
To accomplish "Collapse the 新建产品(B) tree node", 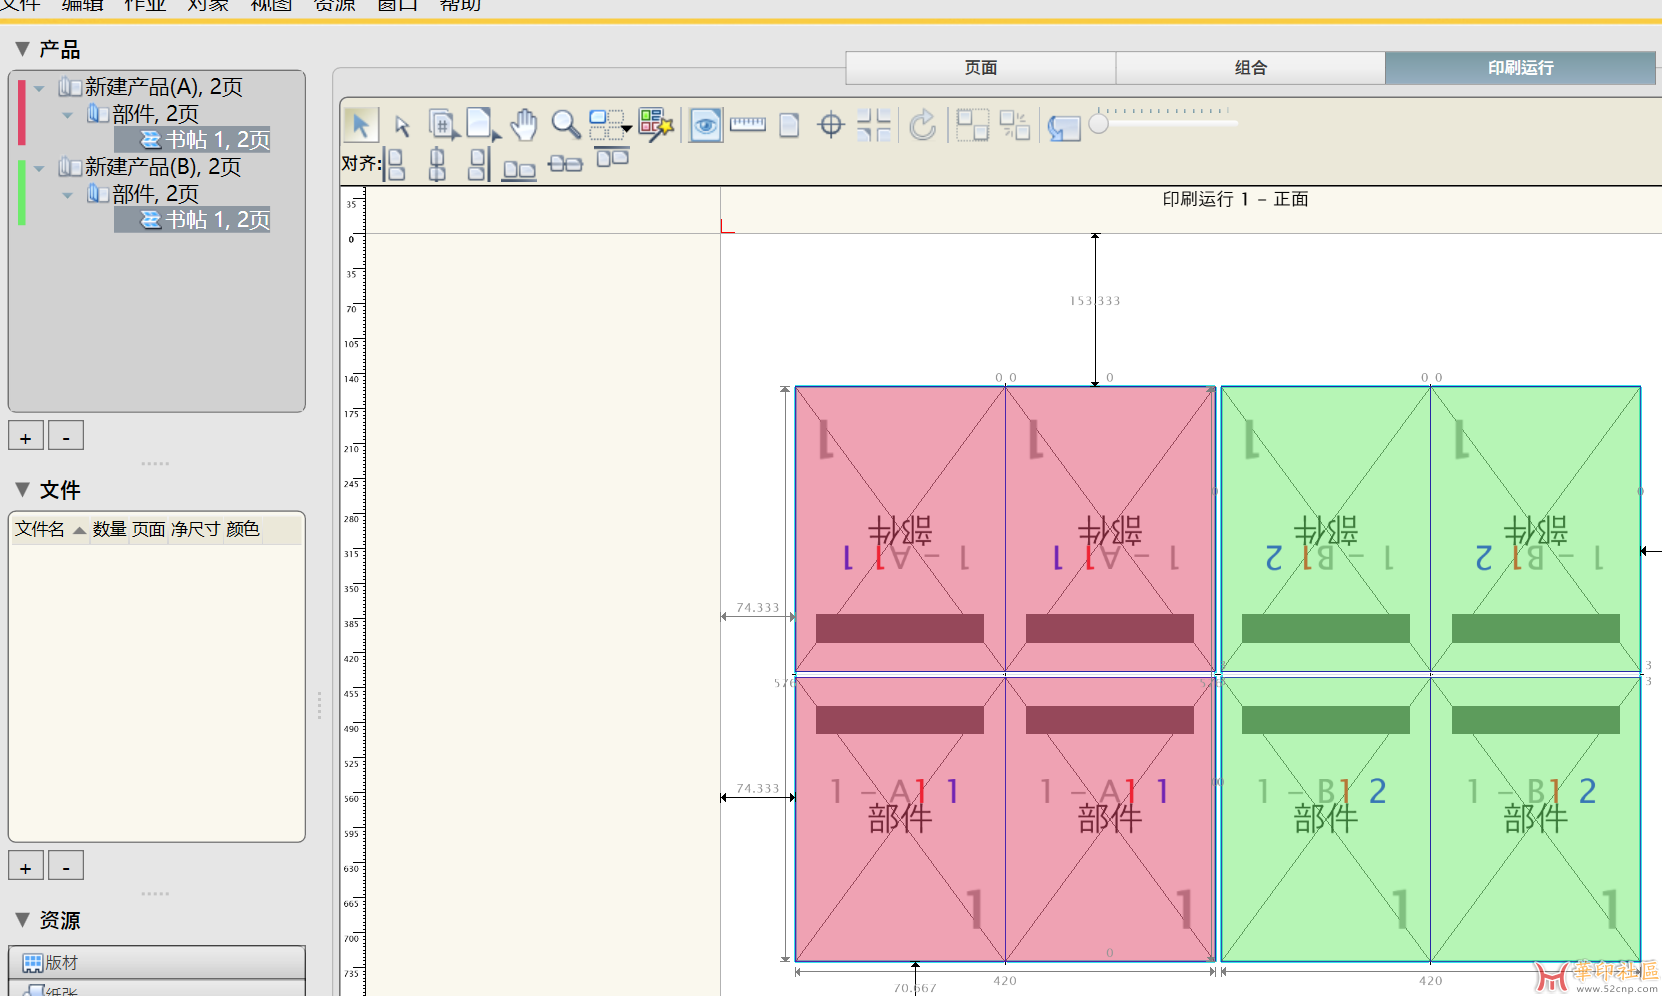I will click(x=39, y=168).
